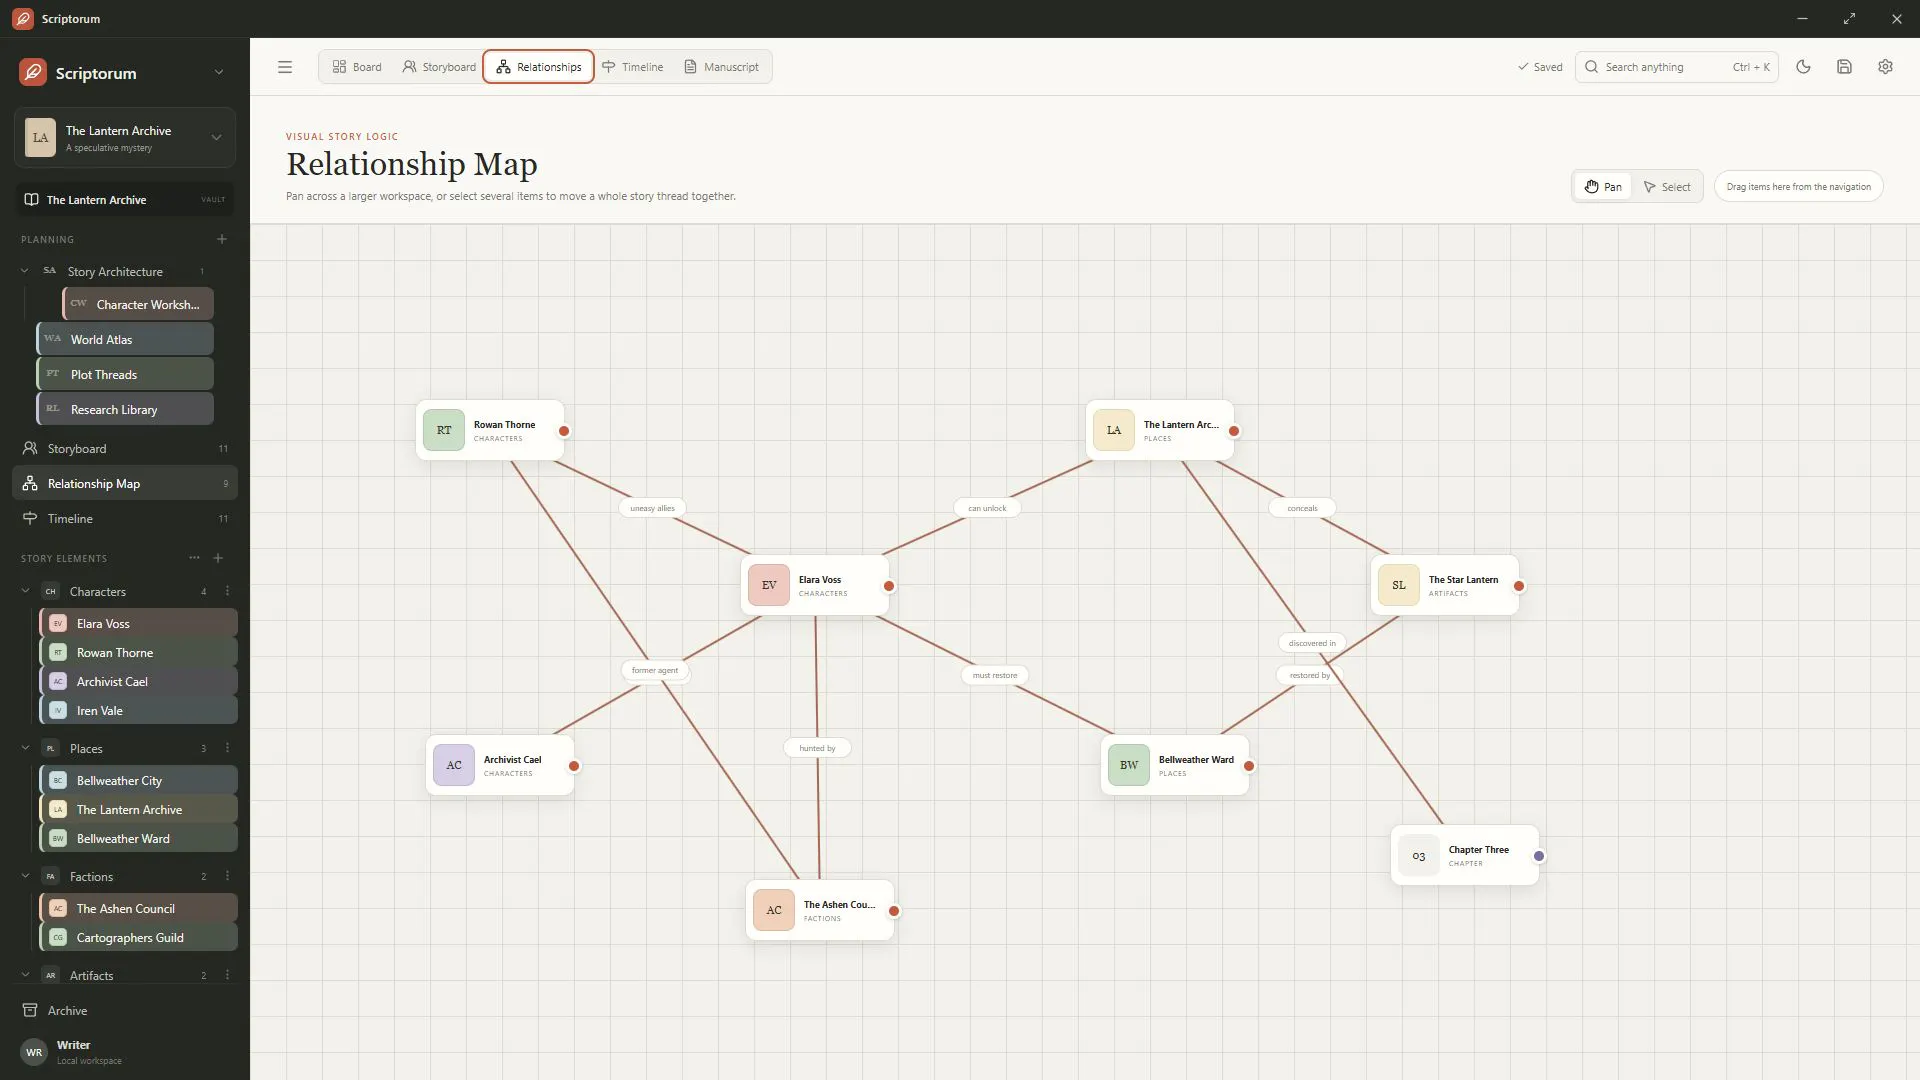Select Chapter Three node card
This screenshot has width=1920, height=1080.
[1465, 856]
